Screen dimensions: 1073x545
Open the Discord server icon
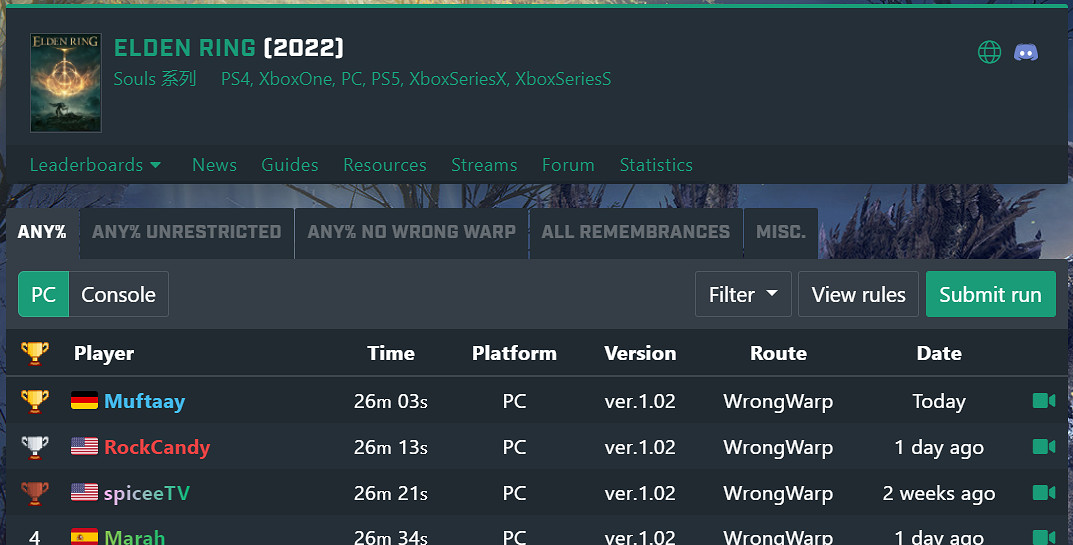[x=1026, y=52]
